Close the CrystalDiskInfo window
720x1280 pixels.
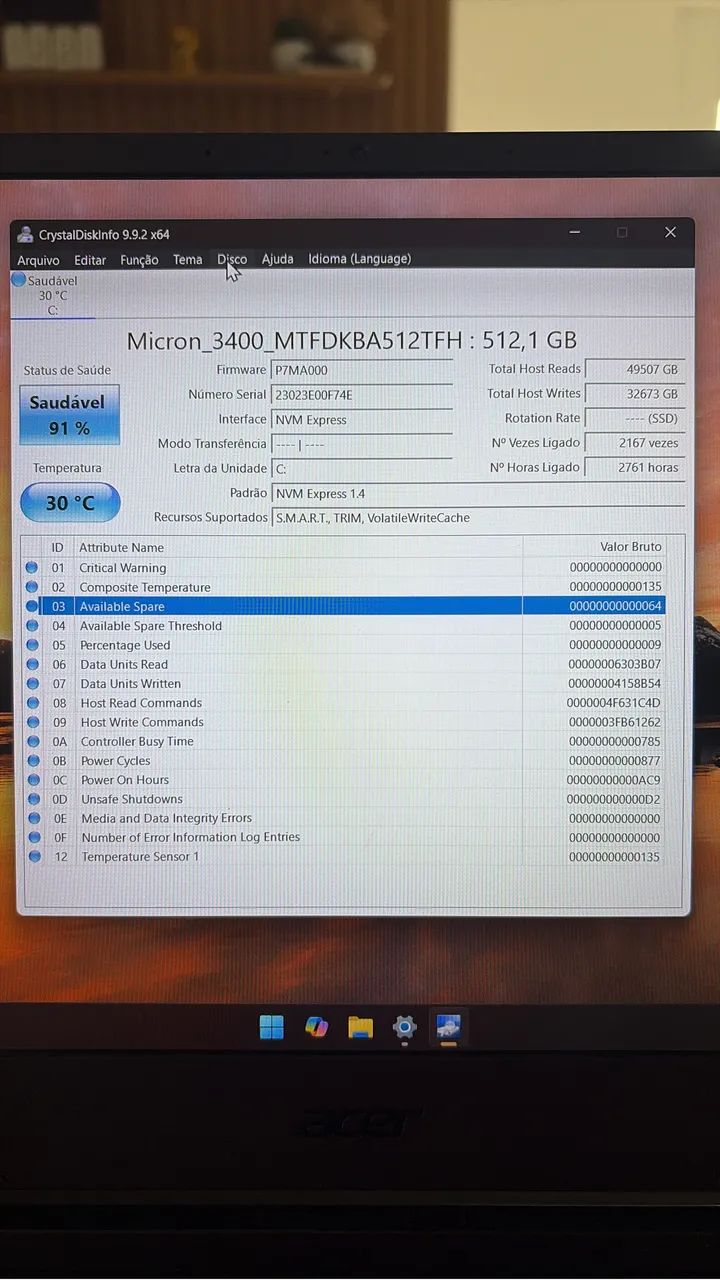pyautogui.click(x=670, y=232)
